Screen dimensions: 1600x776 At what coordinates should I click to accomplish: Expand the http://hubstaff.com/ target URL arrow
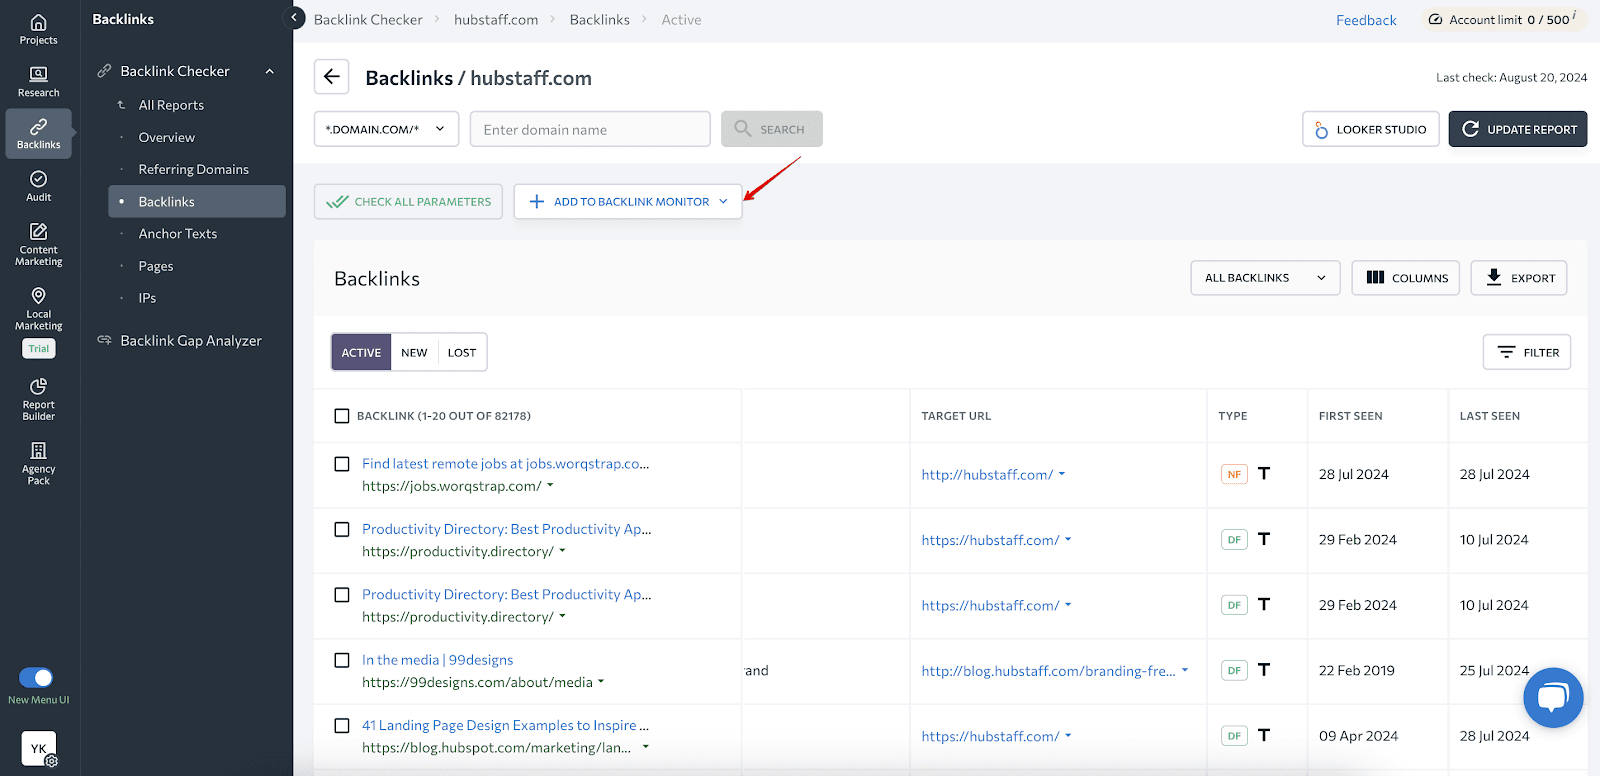(x=1062, y=474)
